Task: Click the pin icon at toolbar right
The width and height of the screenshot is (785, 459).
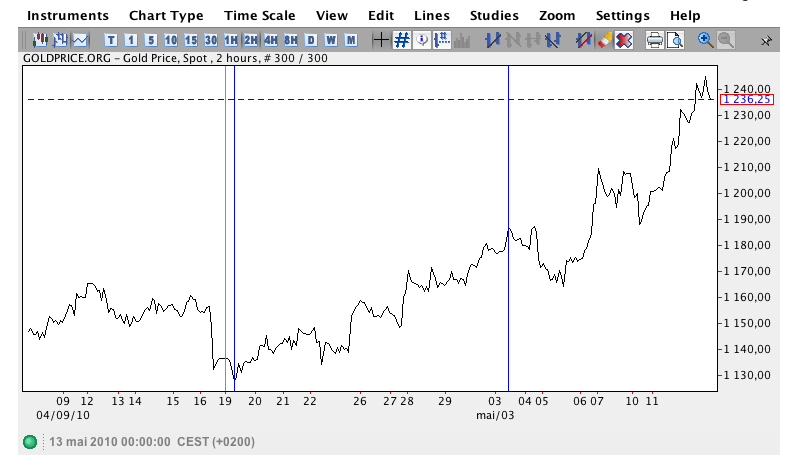Action: (x=766, y=40)
